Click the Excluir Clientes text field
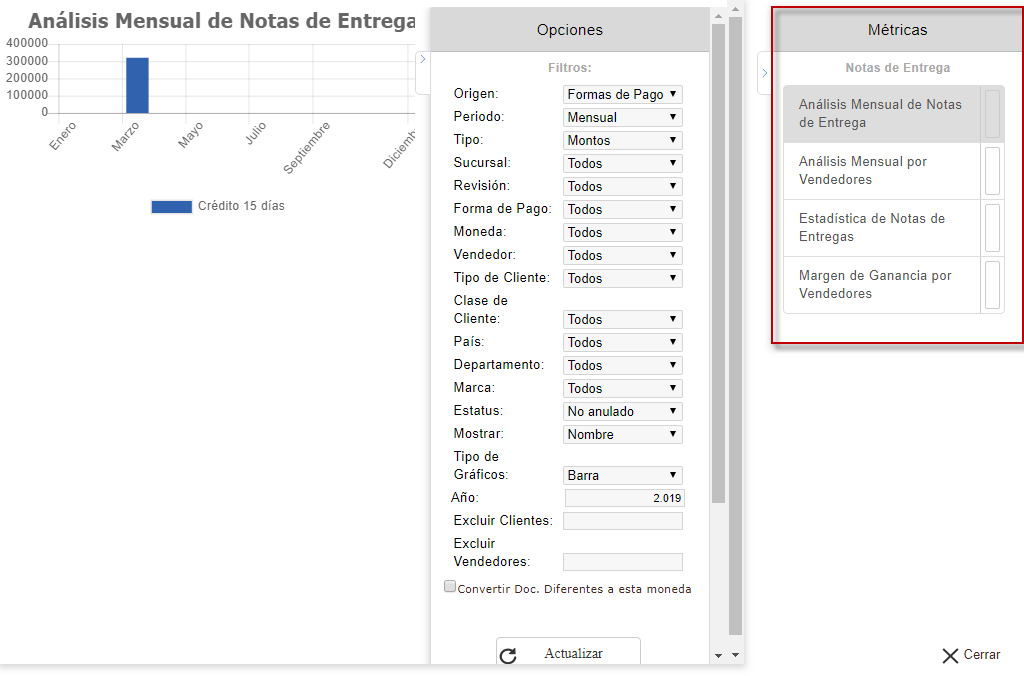 (622, 521)
